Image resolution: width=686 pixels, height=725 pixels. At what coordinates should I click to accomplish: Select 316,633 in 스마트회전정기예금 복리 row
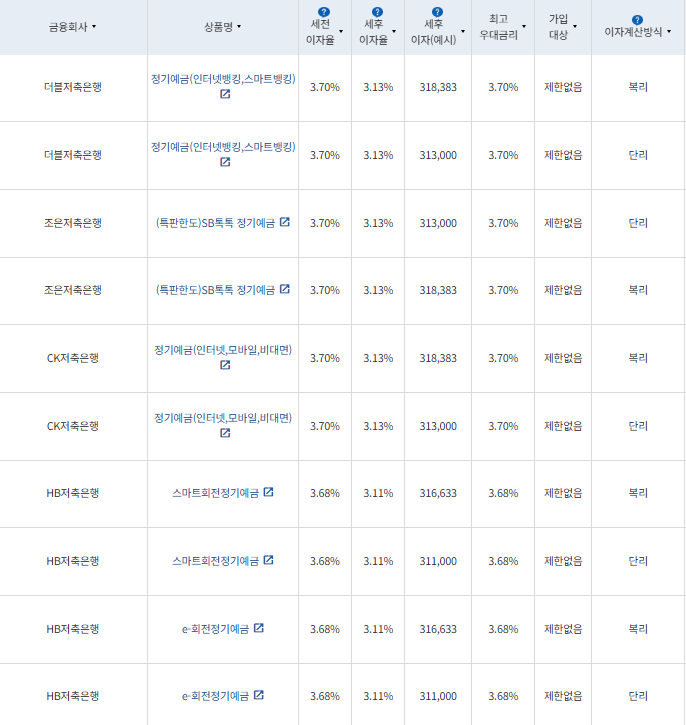click(438, 493)
